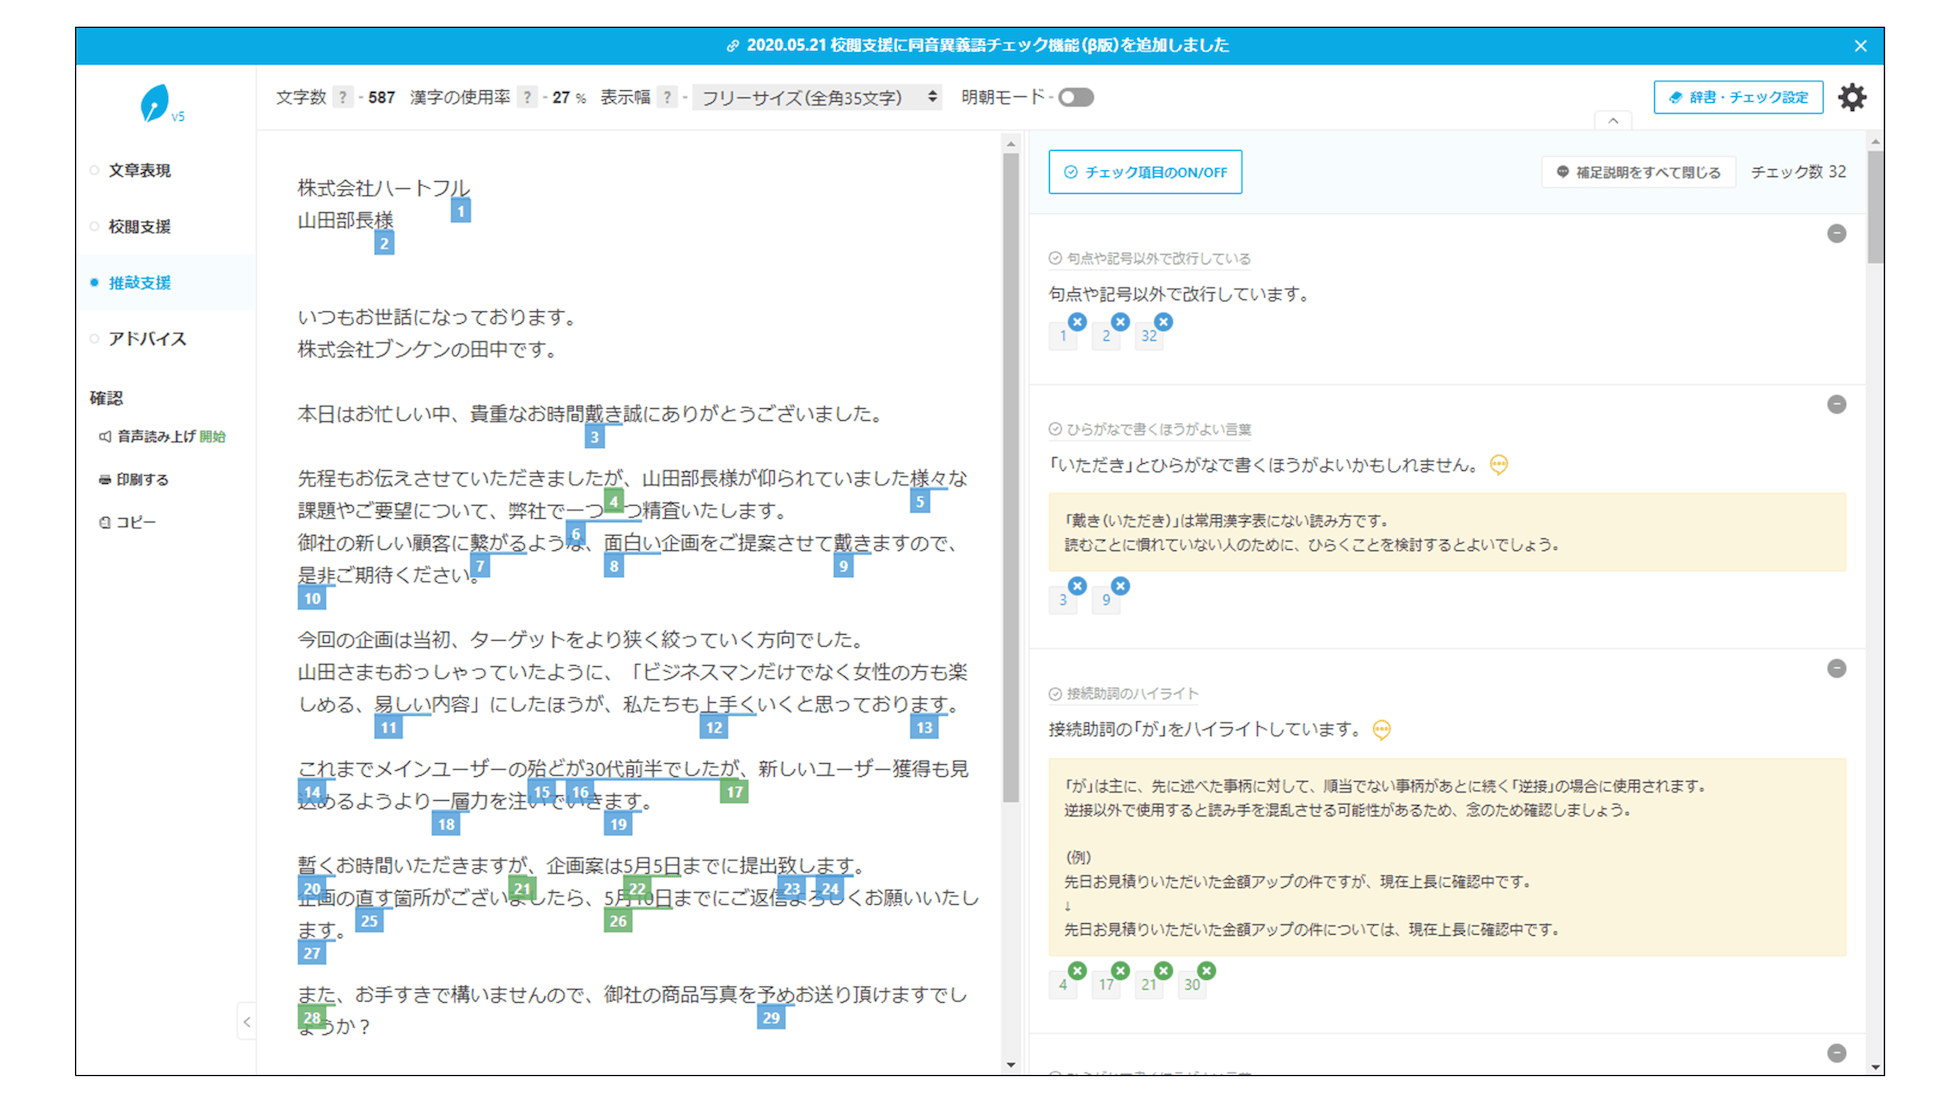This screenshot has width=1960, height=1102.
Task: Click 印刷する to print
Action: click(134, 479)
